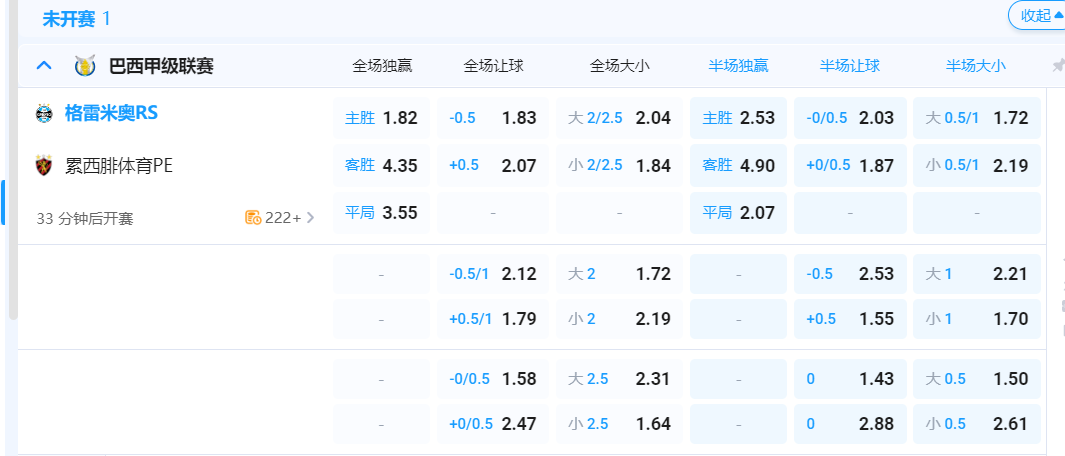Click the Sport Recife PE team crest
This screenshot has height=456, width=1065.
pyautogui.click(x=44, y=166)
